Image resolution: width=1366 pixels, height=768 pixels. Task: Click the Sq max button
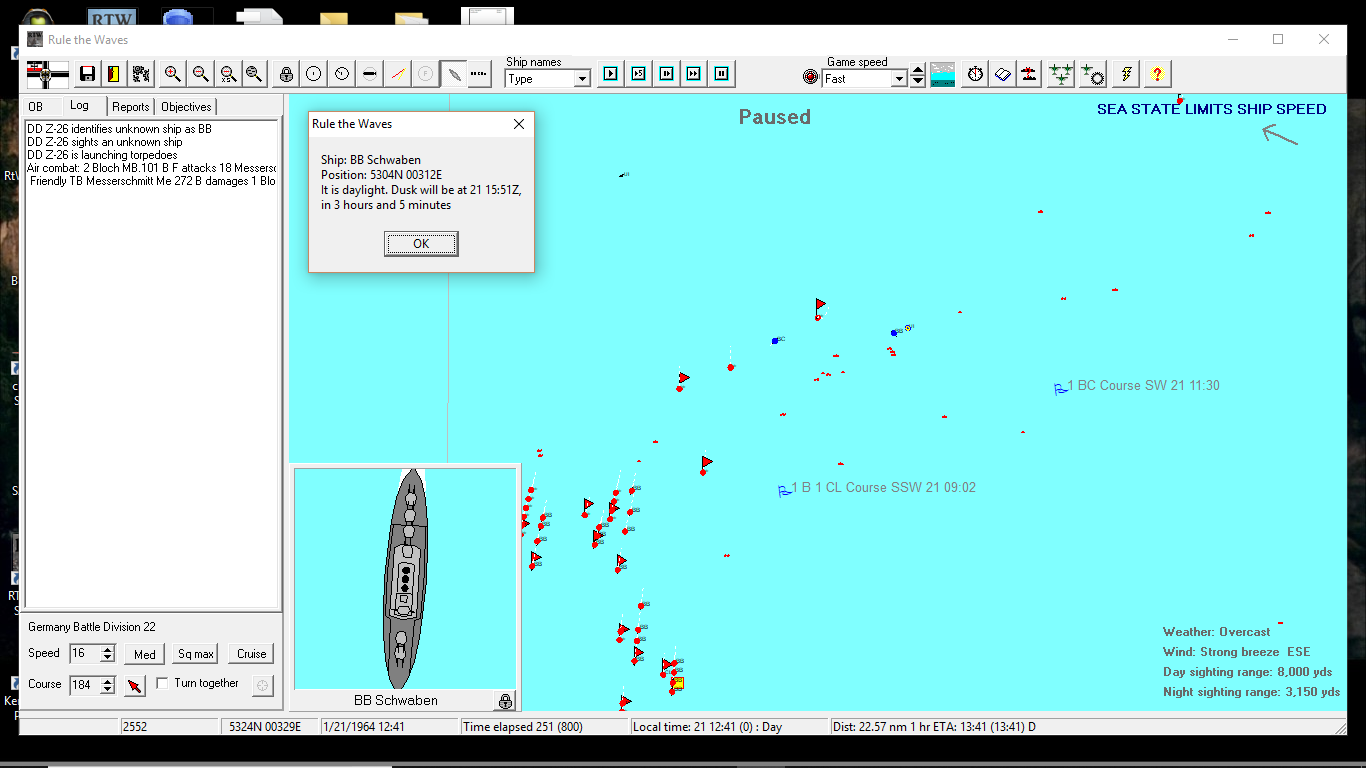pyautogui.click(x=195, y=654)
